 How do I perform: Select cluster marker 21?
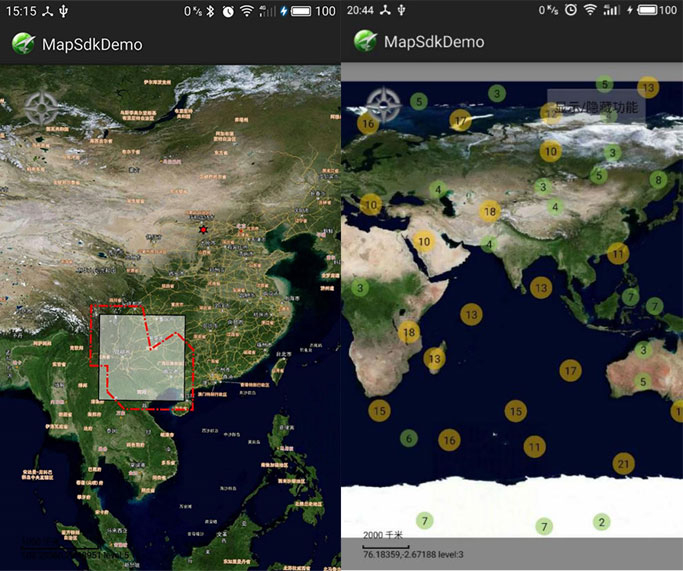623,464
